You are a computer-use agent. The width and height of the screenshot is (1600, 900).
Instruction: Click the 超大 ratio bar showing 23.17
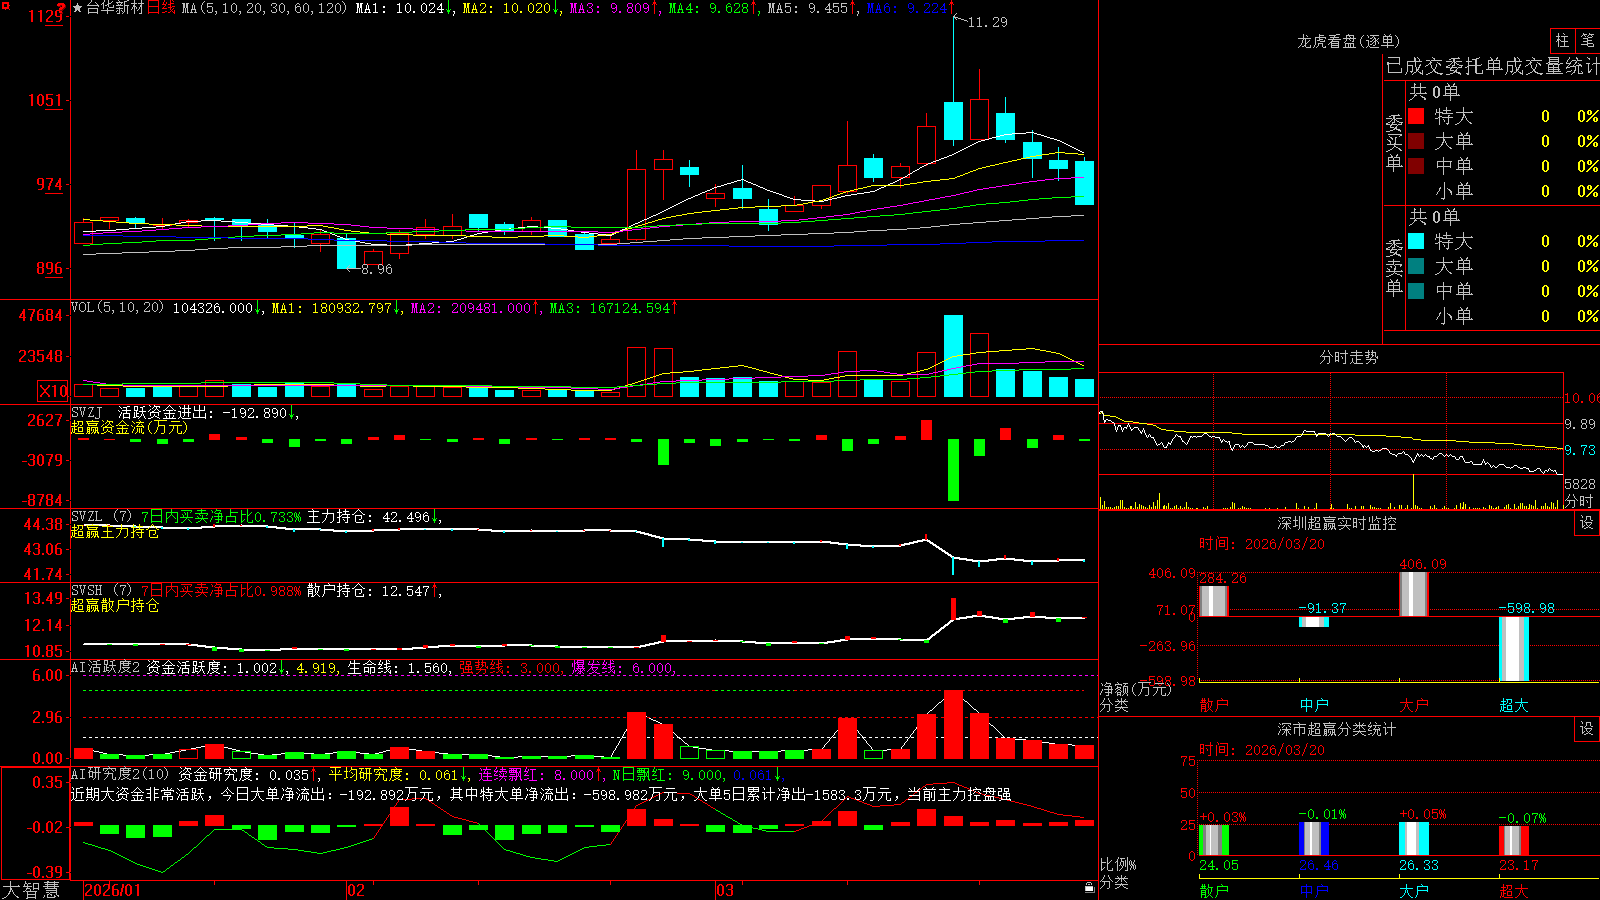pyautogui.click(x=1514, y=841)
